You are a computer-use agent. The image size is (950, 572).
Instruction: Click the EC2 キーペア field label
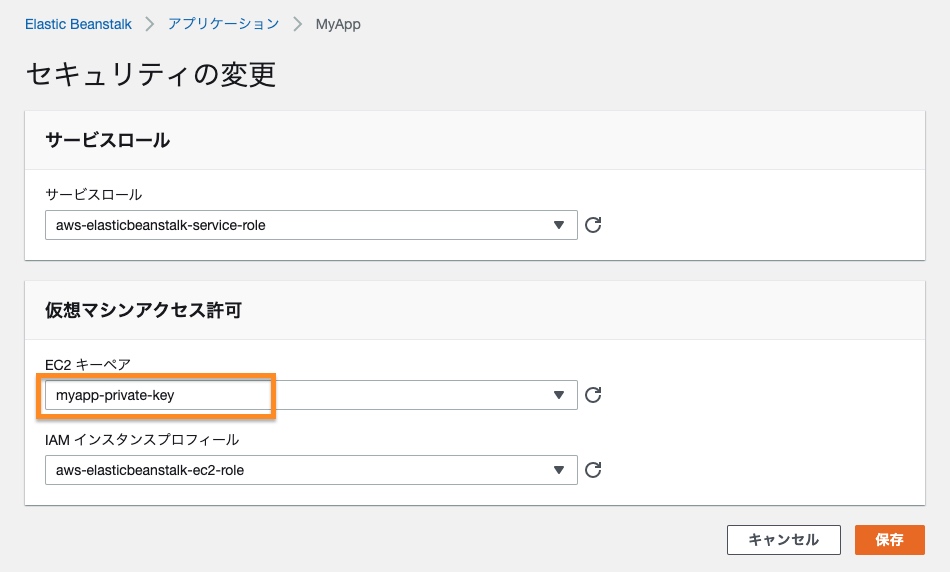pos(88,364)
